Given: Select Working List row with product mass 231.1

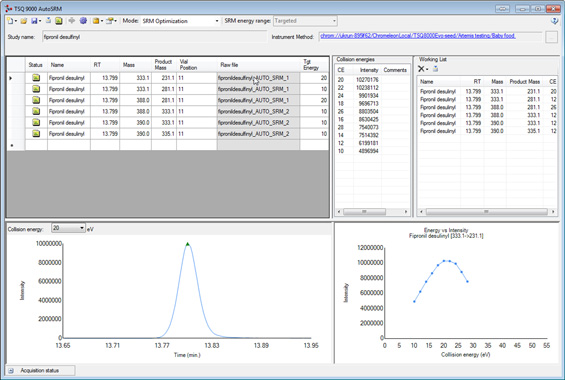Looking at the screenshot, I should 488,91.
